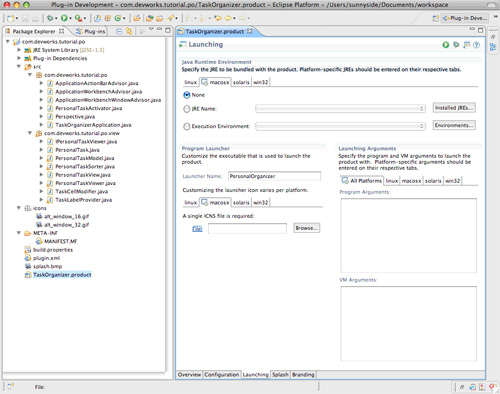
Task: Maximize the Package Explorer view
Action: tap(168, 30)
